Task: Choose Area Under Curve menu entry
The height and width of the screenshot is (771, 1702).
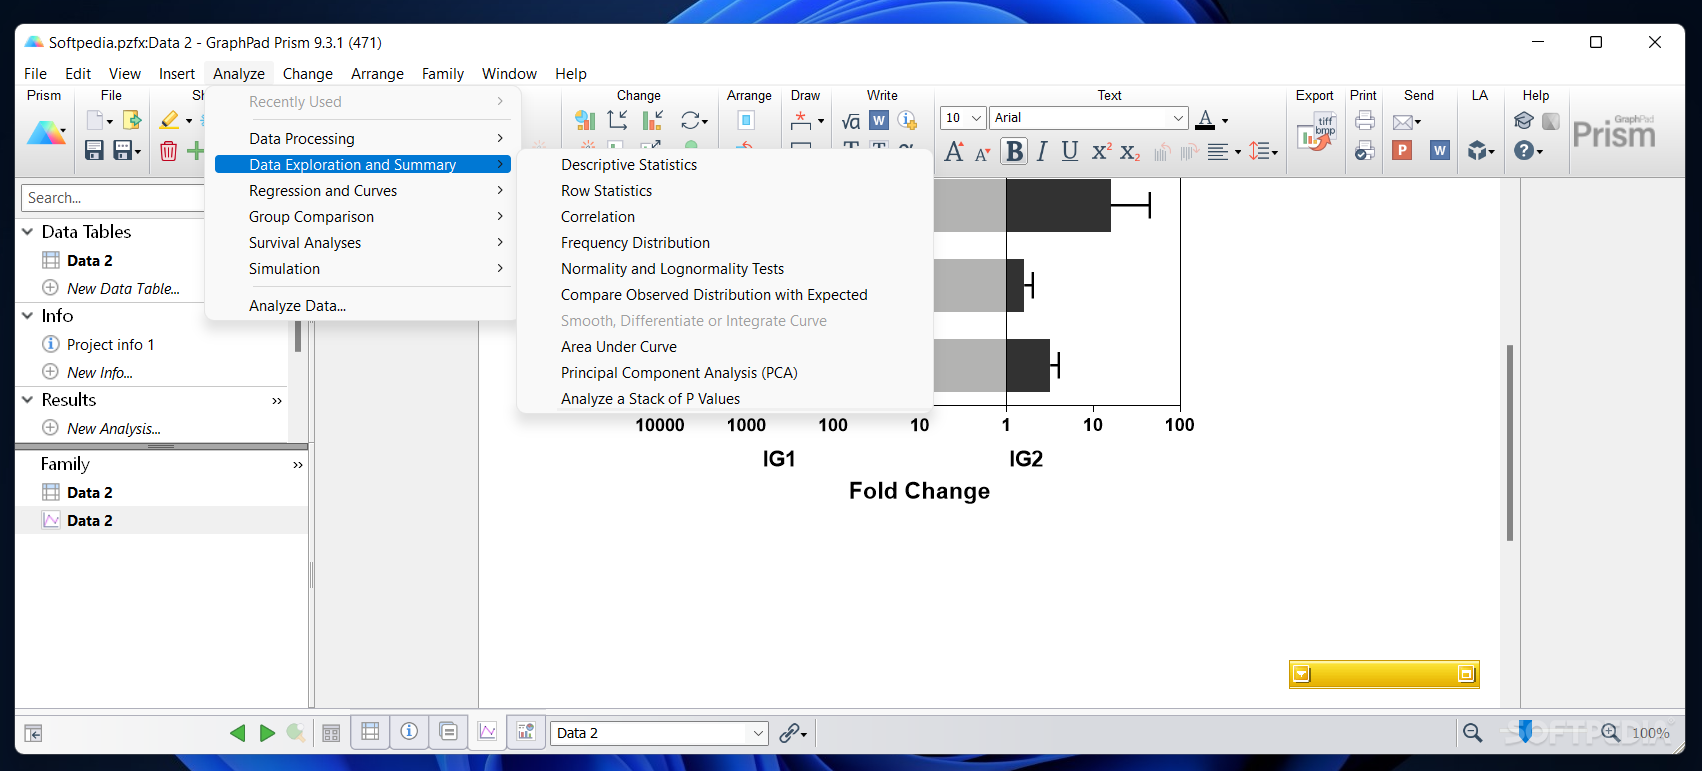Action: 619,347
